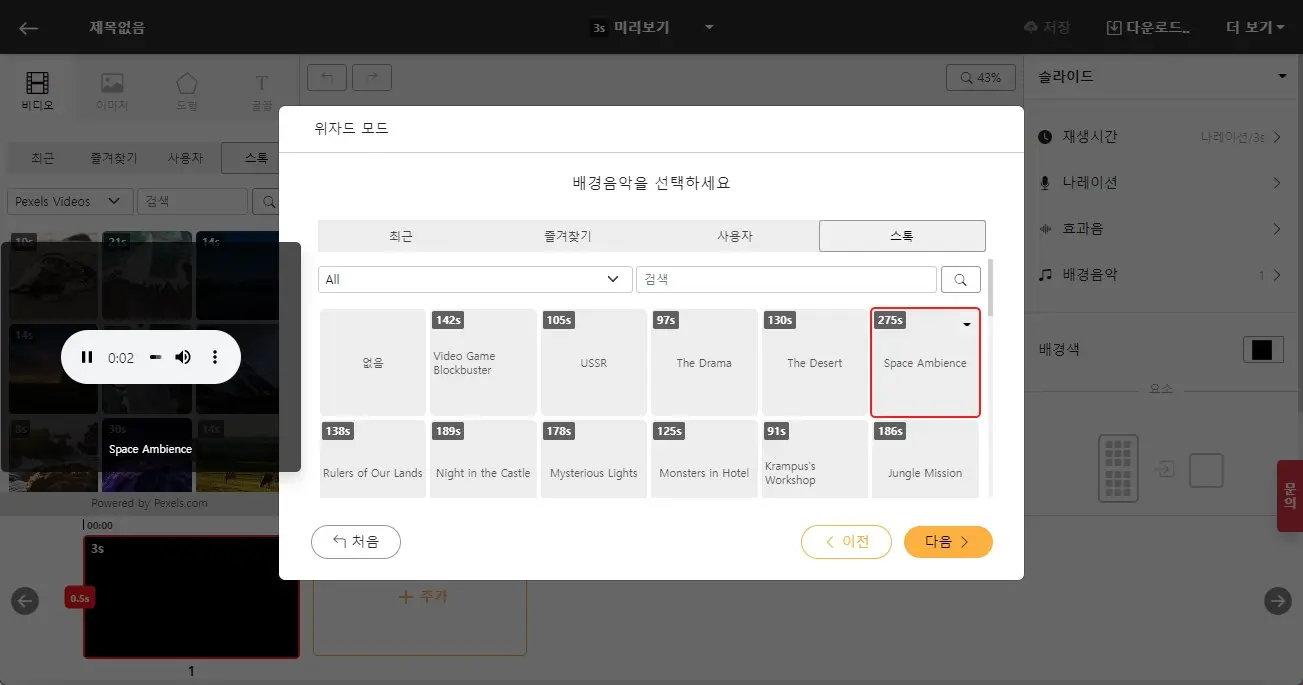This screenshot has width=1303, height=685.
Task: Collapse the 슬라이드 (Slide) panel dropdown
Action: pos(1281,76)
